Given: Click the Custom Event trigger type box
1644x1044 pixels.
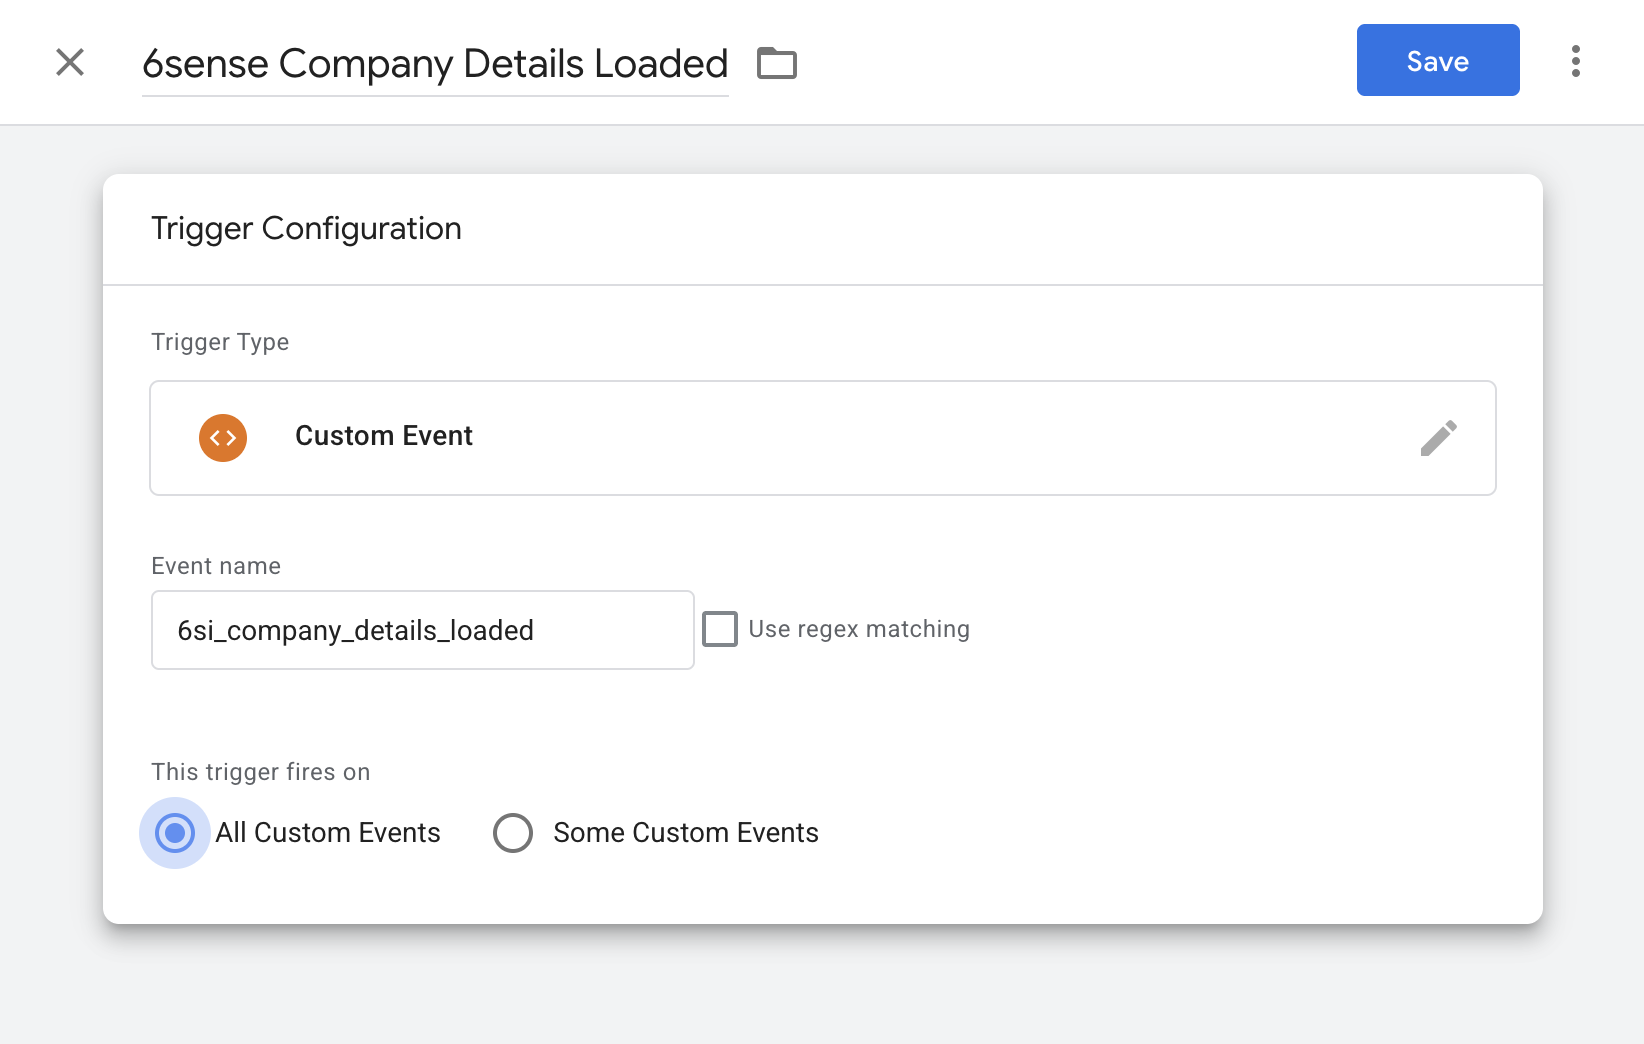Looking at the screenshot, I should click(x=823, y=438).
